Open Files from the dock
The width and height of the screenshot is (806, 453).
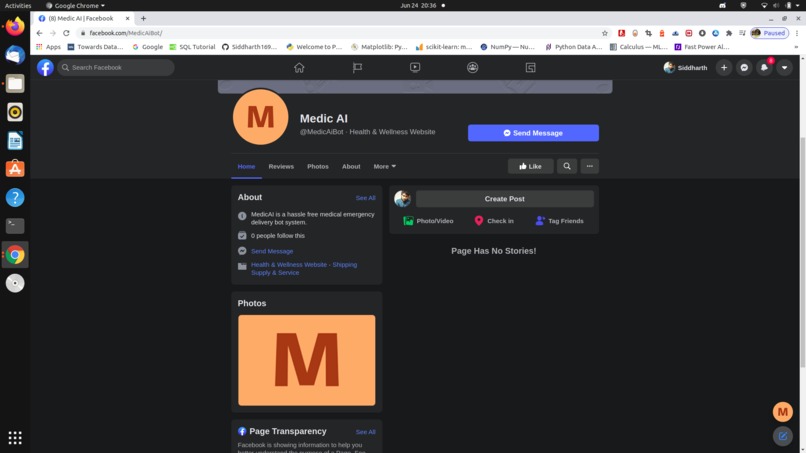coord(15,83)
